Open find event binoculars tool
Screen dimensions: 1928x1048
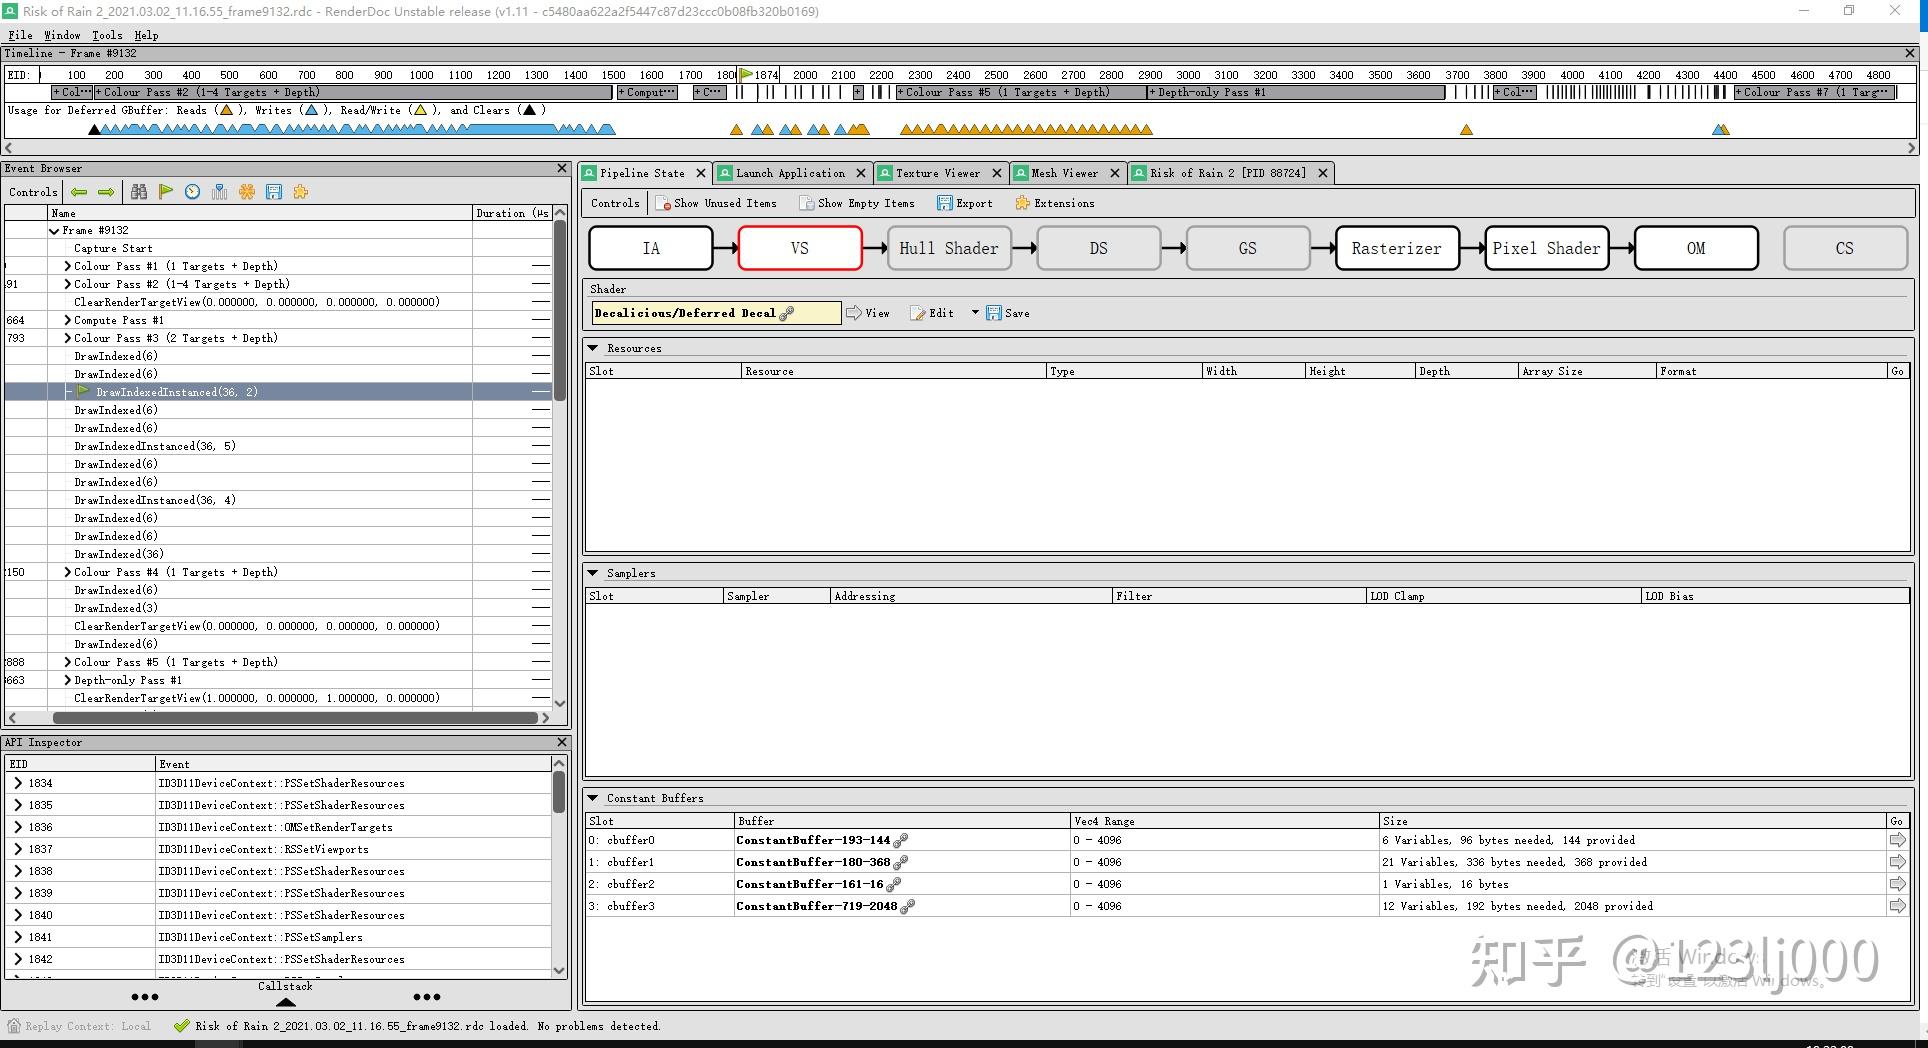(x=139, y=192)
